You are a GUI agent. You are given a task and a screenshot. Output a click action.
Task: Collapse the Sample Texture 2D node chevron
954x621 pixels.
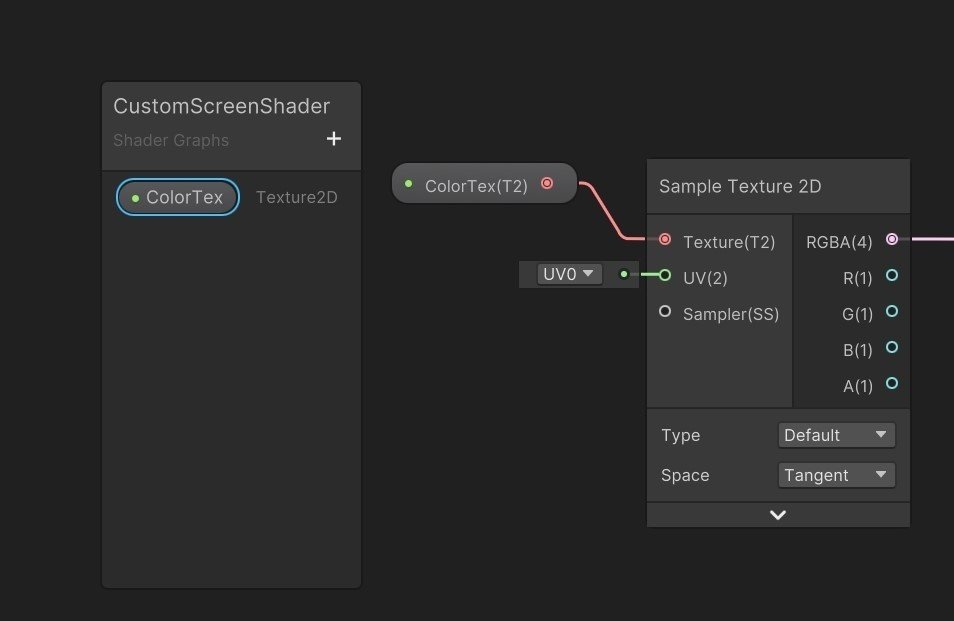point(778,515)
